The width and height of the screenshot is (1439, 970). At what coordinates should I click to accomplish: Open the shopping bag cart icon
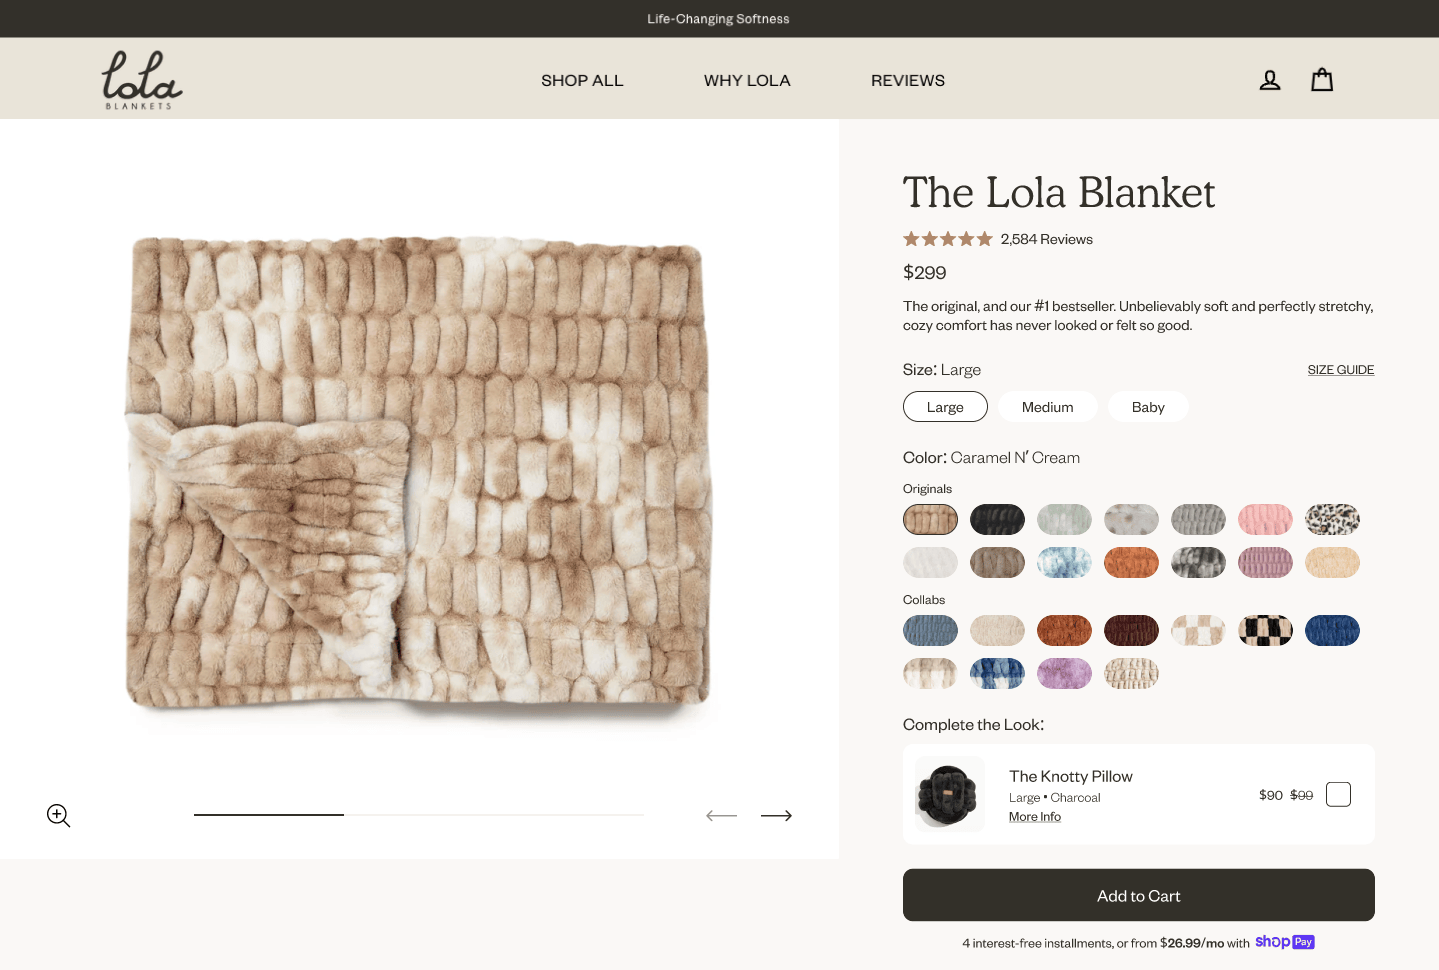[1322, 80]
